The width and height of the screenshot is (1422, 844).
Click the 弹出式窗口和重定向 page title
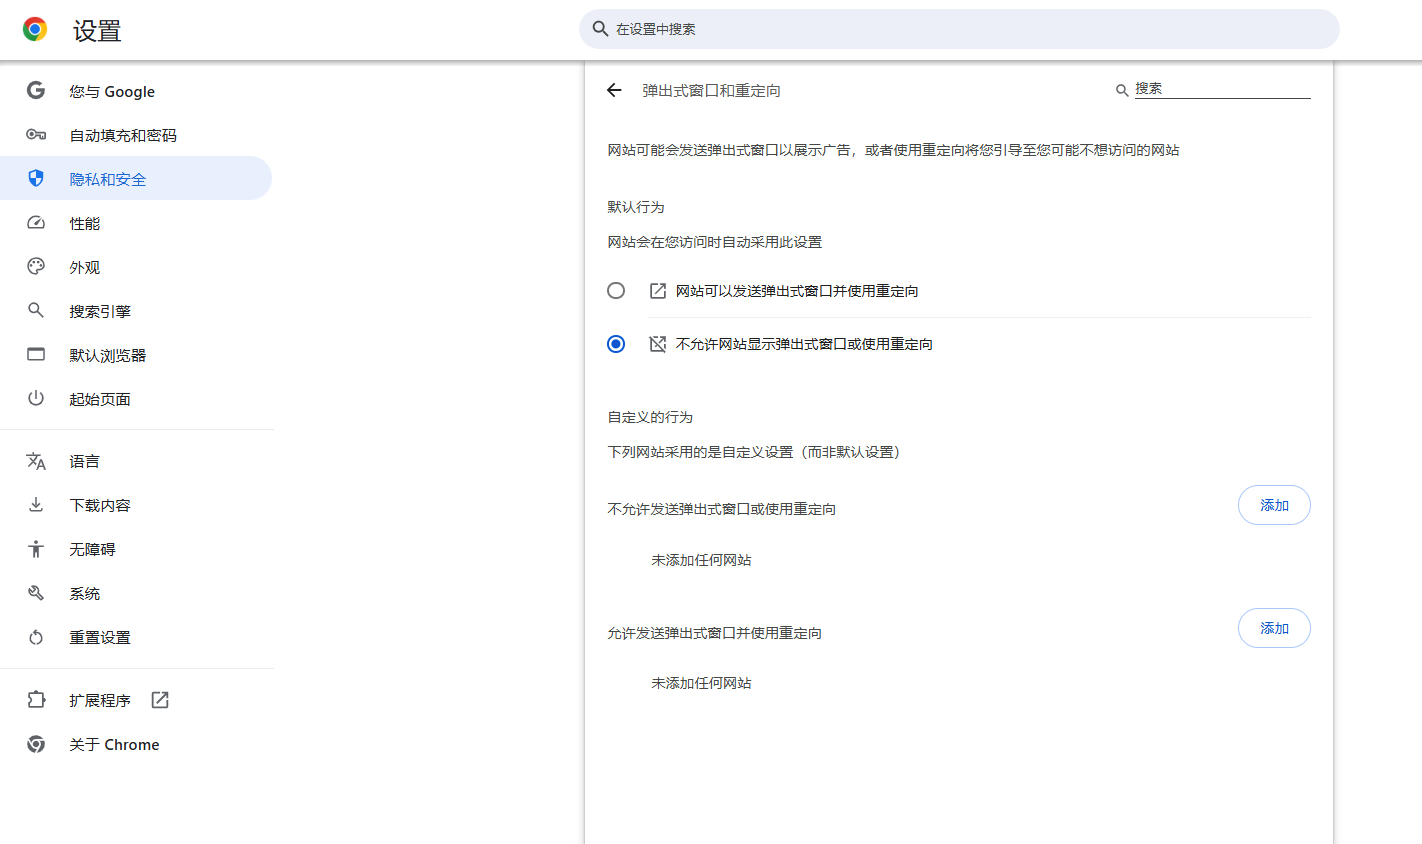[711, 90]
